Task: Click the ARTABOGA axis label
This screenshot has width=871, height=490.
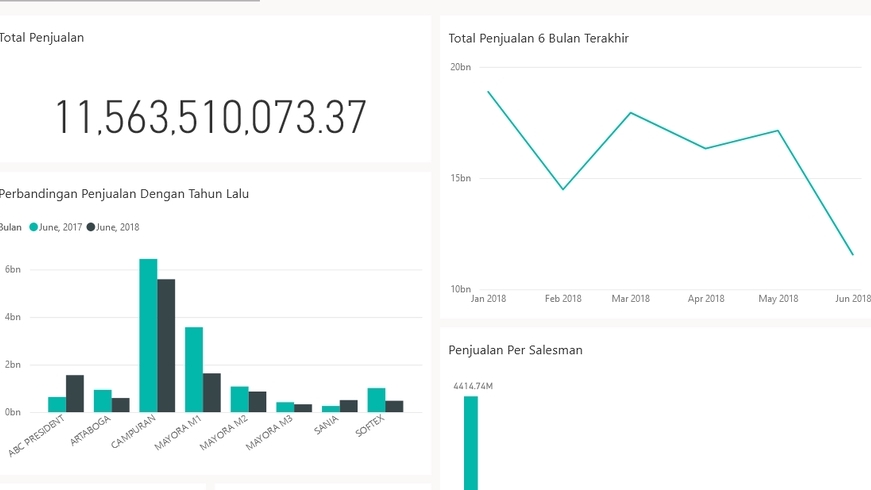Action: (x=90, y=431)
